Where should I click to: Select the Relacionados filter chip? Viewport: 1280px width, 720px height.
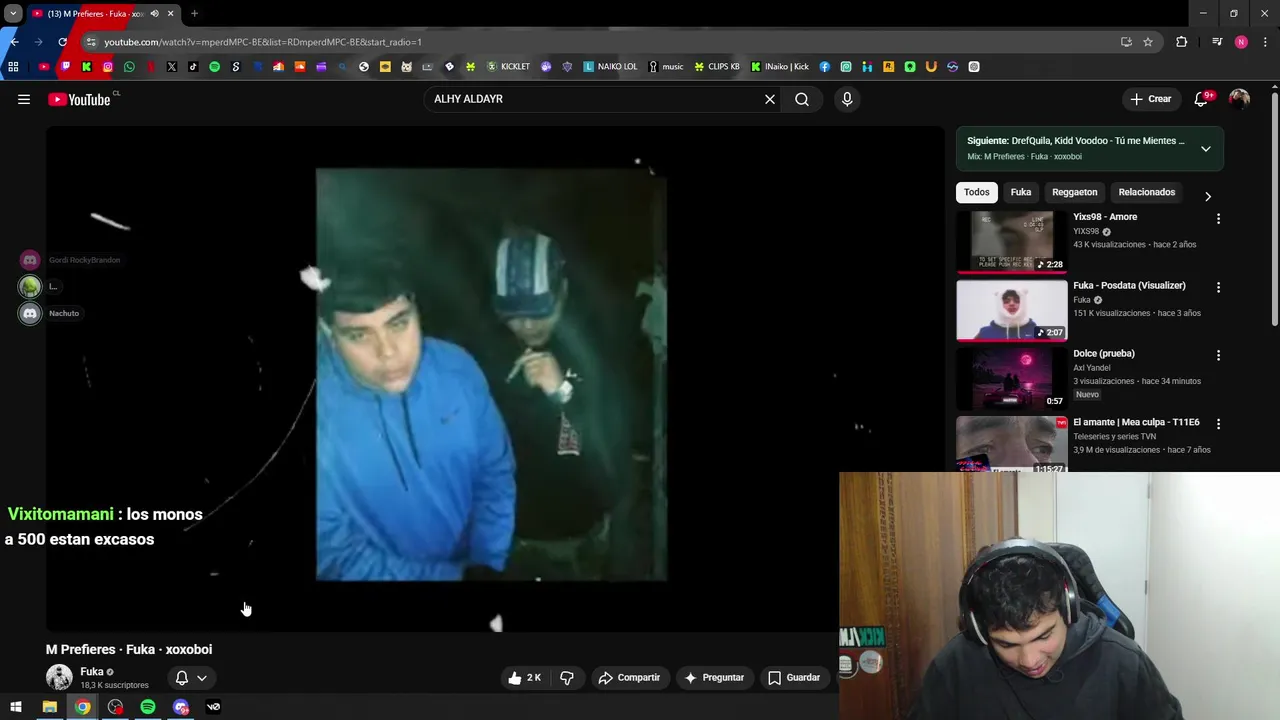(x=1147, y=192)
